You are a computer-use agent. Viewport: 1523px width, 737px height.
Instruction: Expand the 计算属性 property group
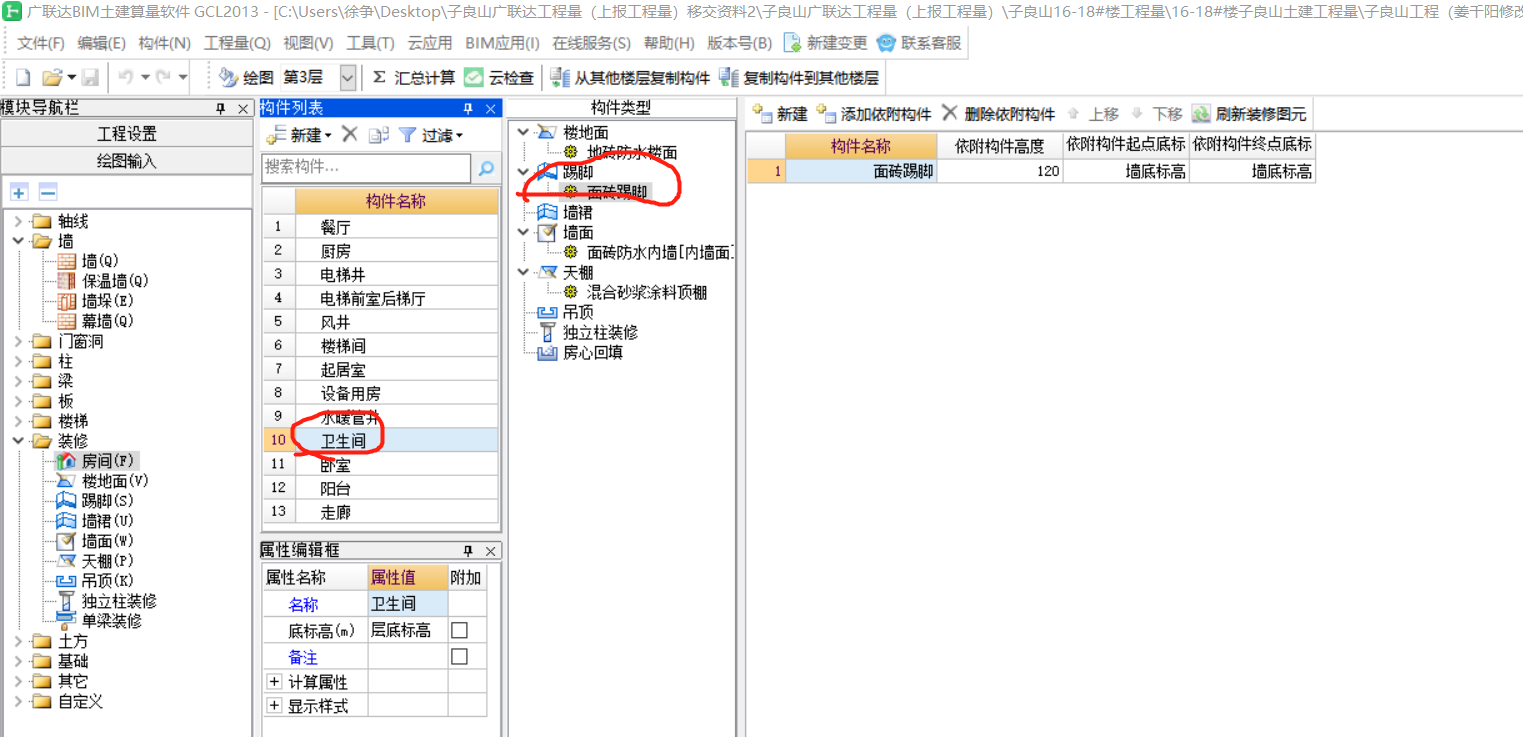click(274, 682)
